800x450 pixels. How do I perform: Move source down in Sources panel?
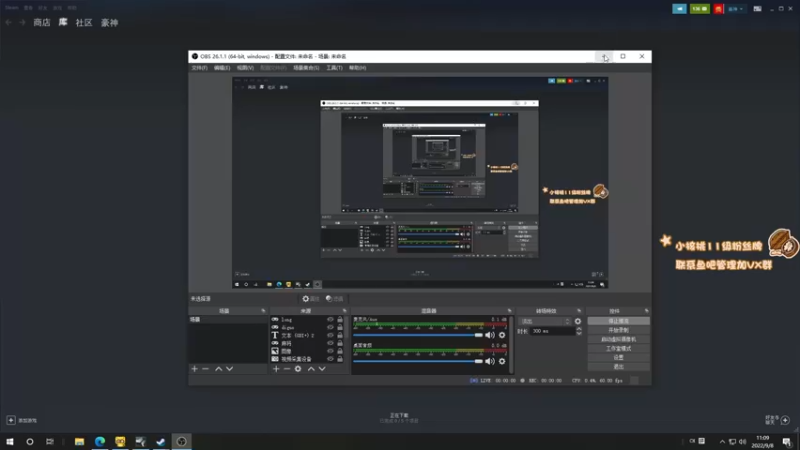[322, 369]
